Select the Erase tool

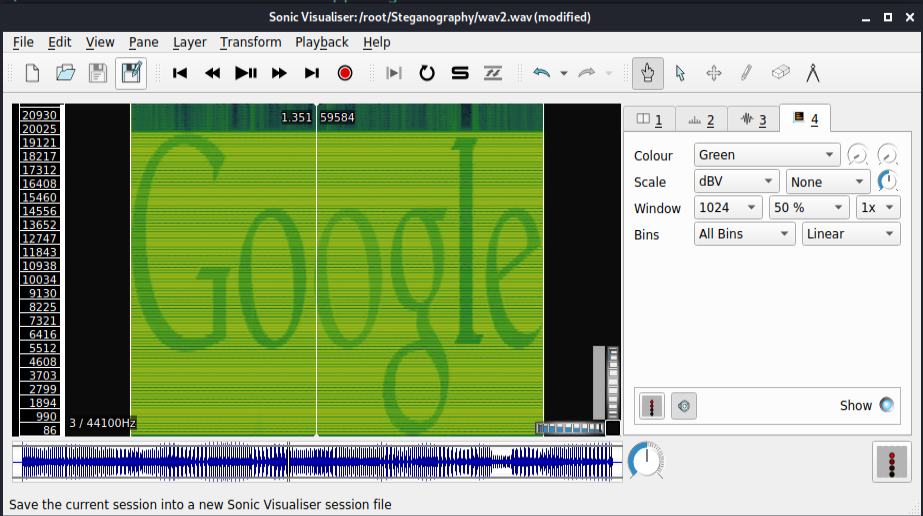[780, 74]
